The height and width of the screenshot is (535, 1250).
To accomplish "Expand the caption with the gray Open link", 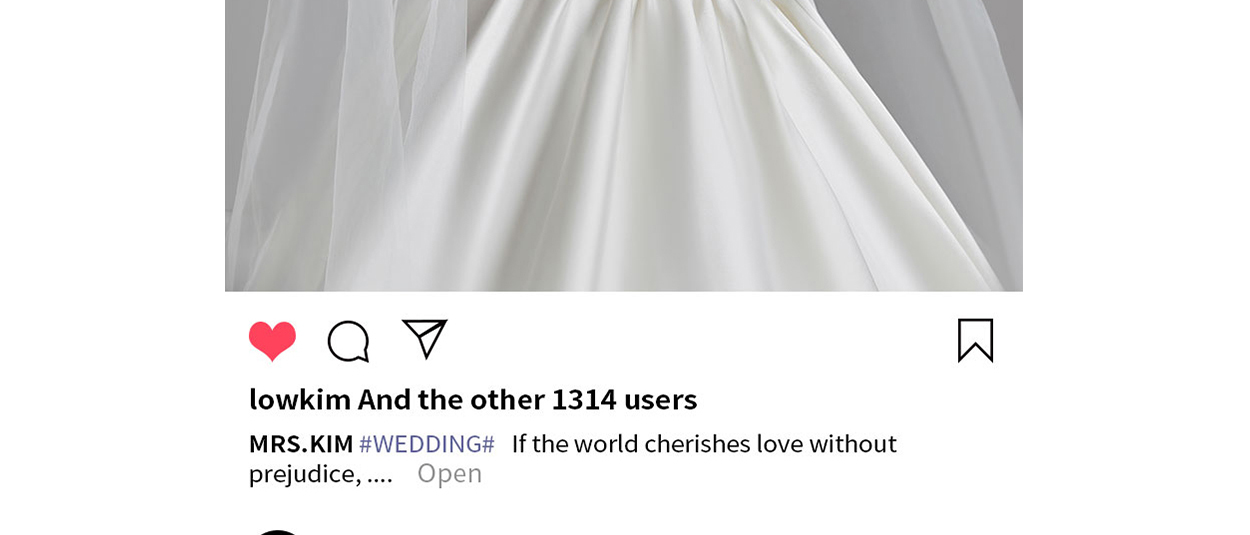I will pyautogui.click(x=449, y=473).
